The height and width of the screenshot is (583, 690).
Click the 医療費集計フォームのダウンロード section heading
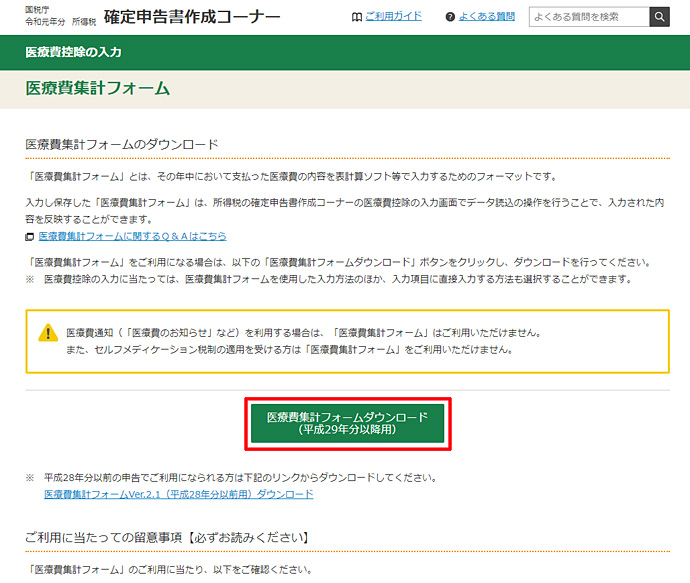pyautogui.click(x=122, y=144)
